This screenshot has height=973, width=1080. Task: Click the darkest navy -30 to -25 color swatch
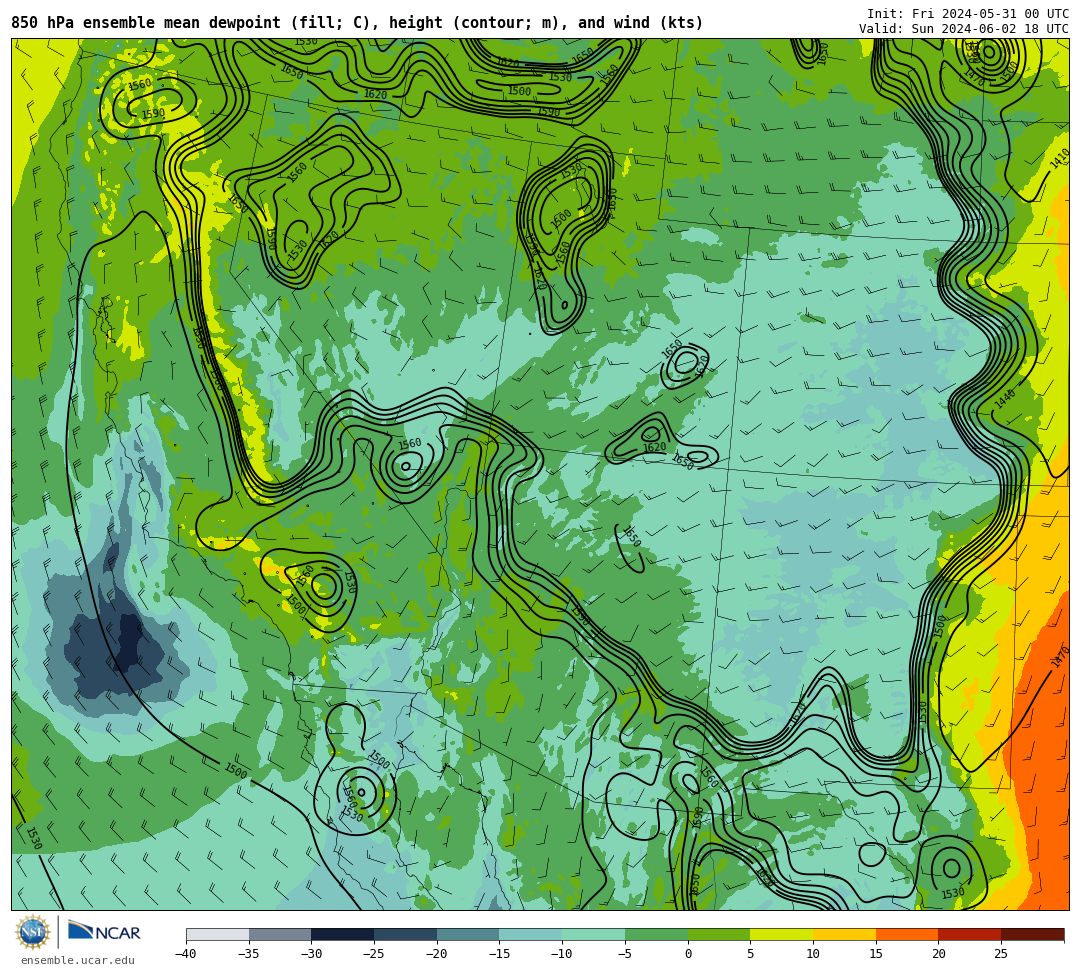(x=343, y=934)
